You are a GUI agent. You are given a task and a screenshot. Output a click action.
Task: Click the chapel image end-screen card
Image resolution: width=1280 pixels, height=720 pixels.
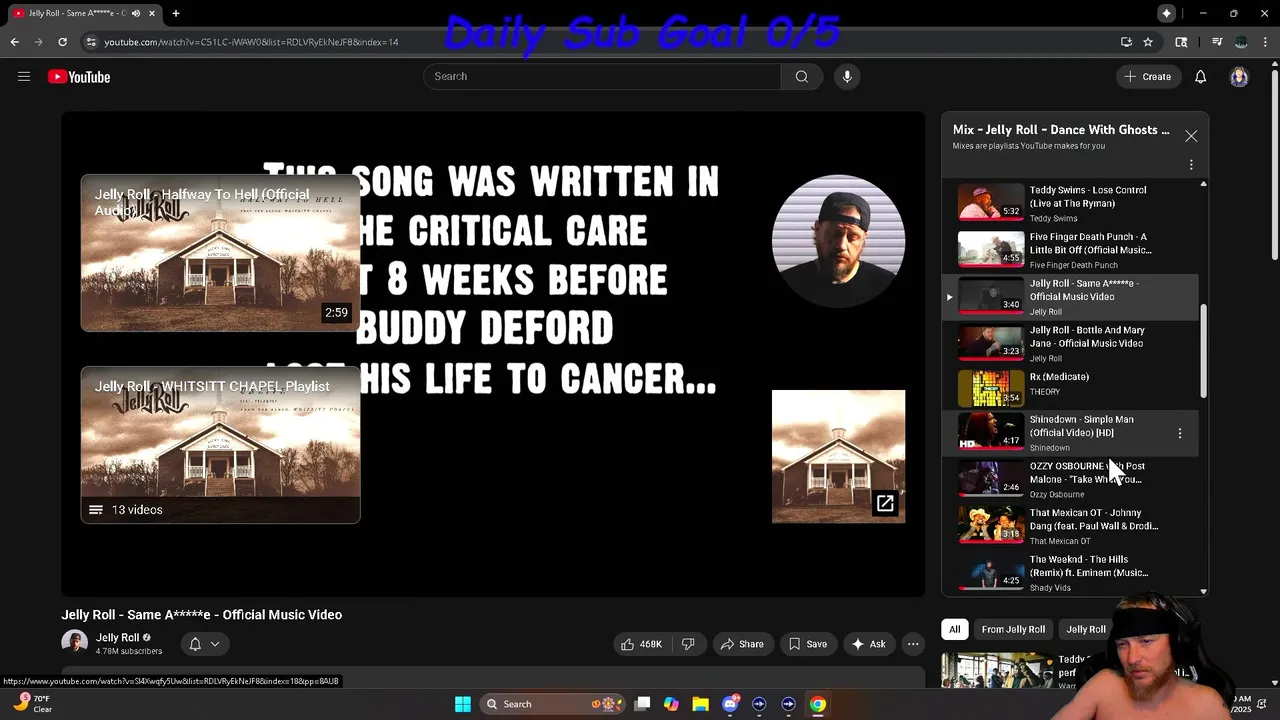tap(838, 456)
